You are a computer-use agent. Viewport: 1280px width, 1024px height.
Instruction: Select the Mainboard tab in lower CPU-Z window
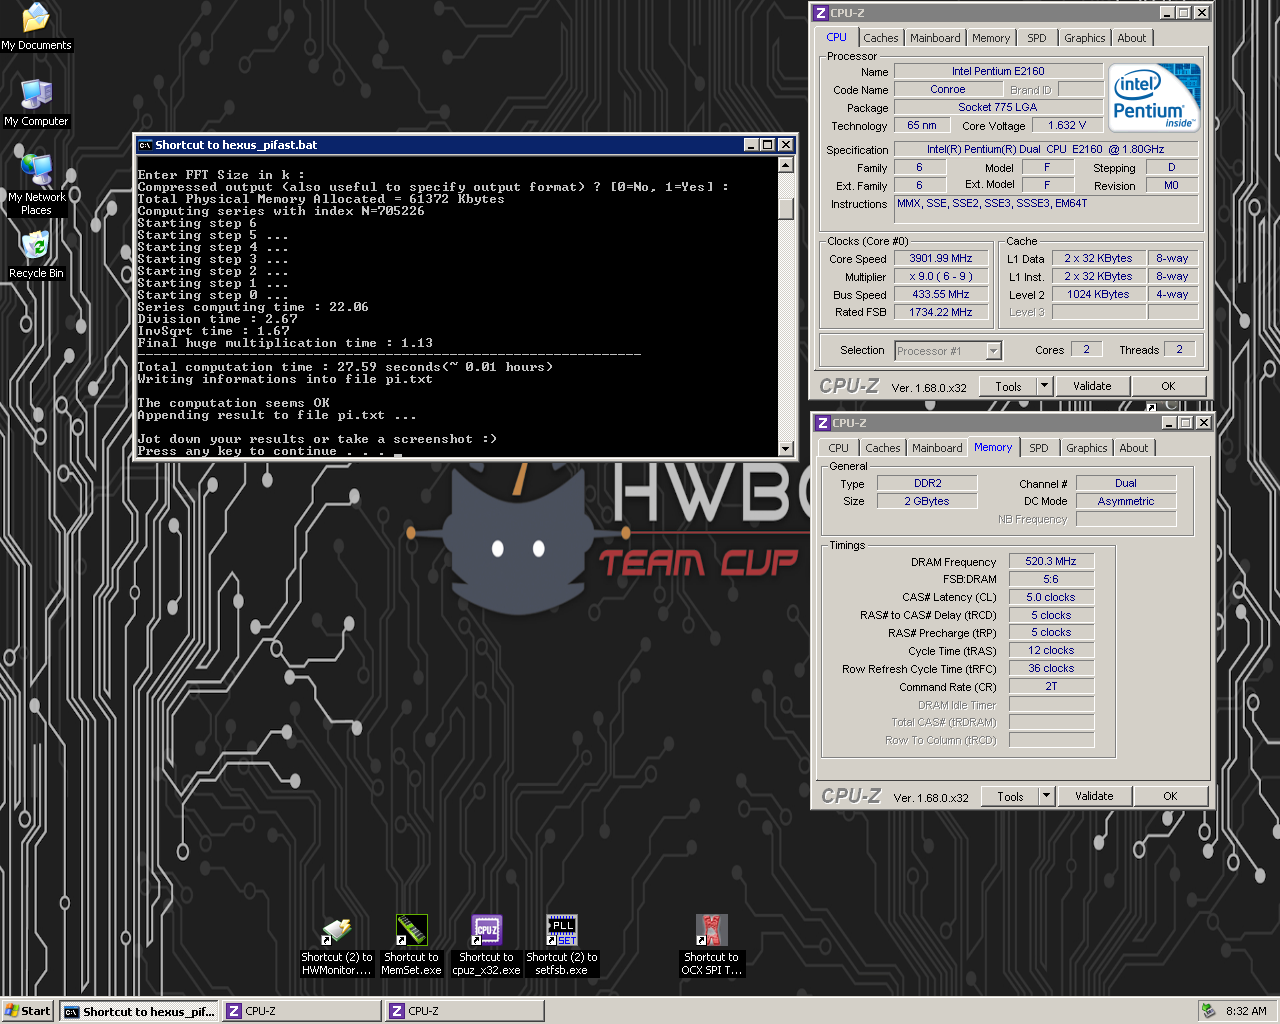pos(937,448)
